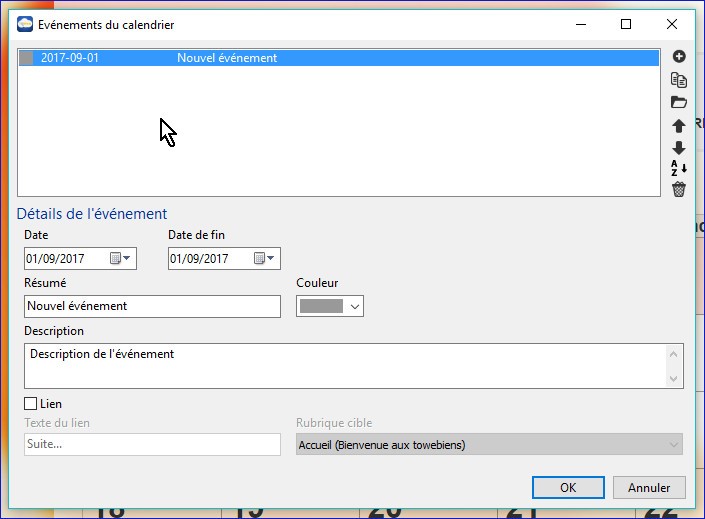Screen dimensions: 705x519
Task: Add a new event with the plus icon
Action: (x=679, y=57)
